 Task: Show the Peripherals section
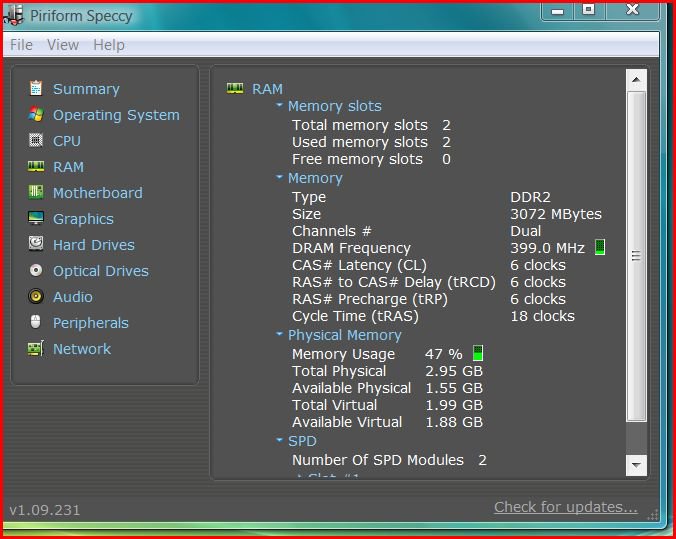[91, 323]
